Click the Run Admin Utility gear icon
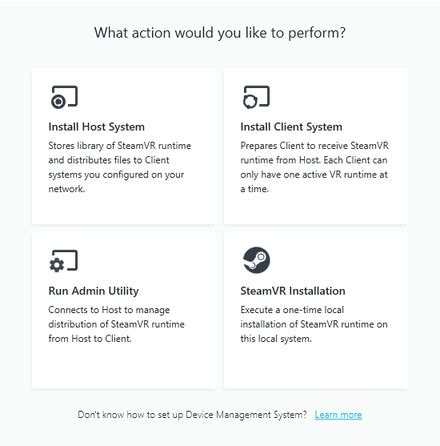 [63, 261]
